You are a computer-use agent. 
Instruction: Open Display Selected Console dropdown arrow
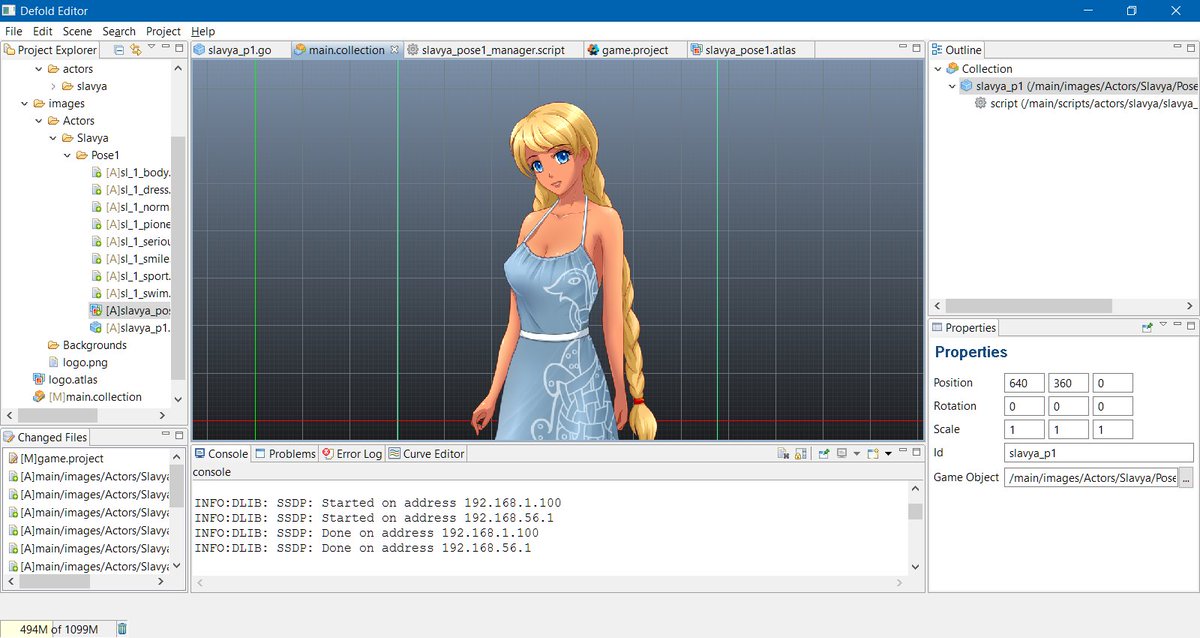click(x=857, y=454)
